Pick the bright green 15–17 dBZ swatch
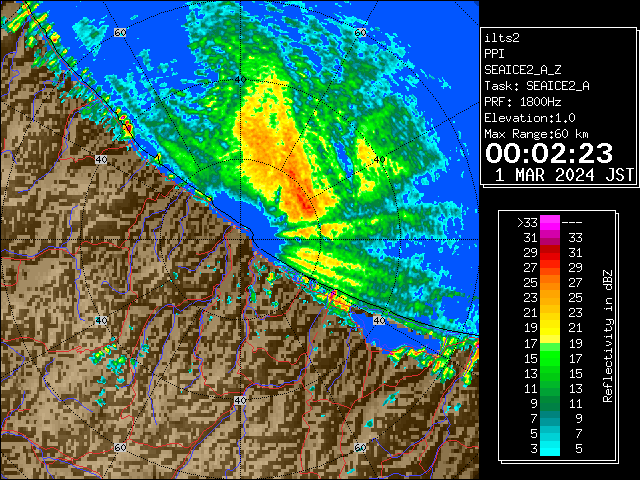640x480 pixels. 550,358
